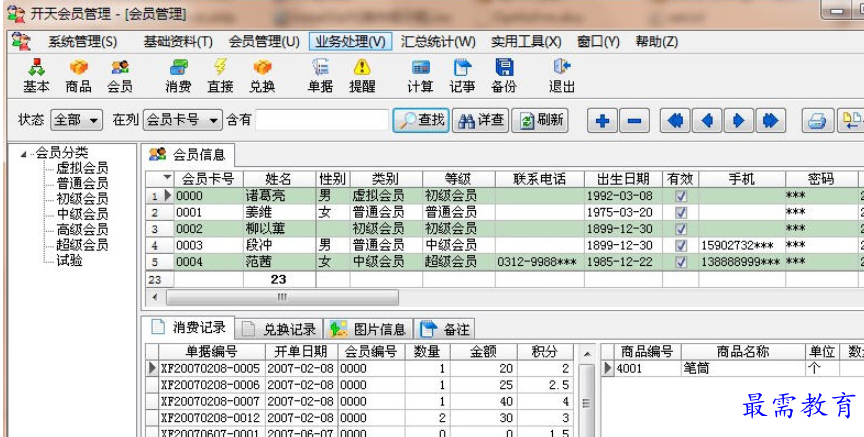
Task: Select record XF20070208-0006 row
Action: click(x=360, y=385)
